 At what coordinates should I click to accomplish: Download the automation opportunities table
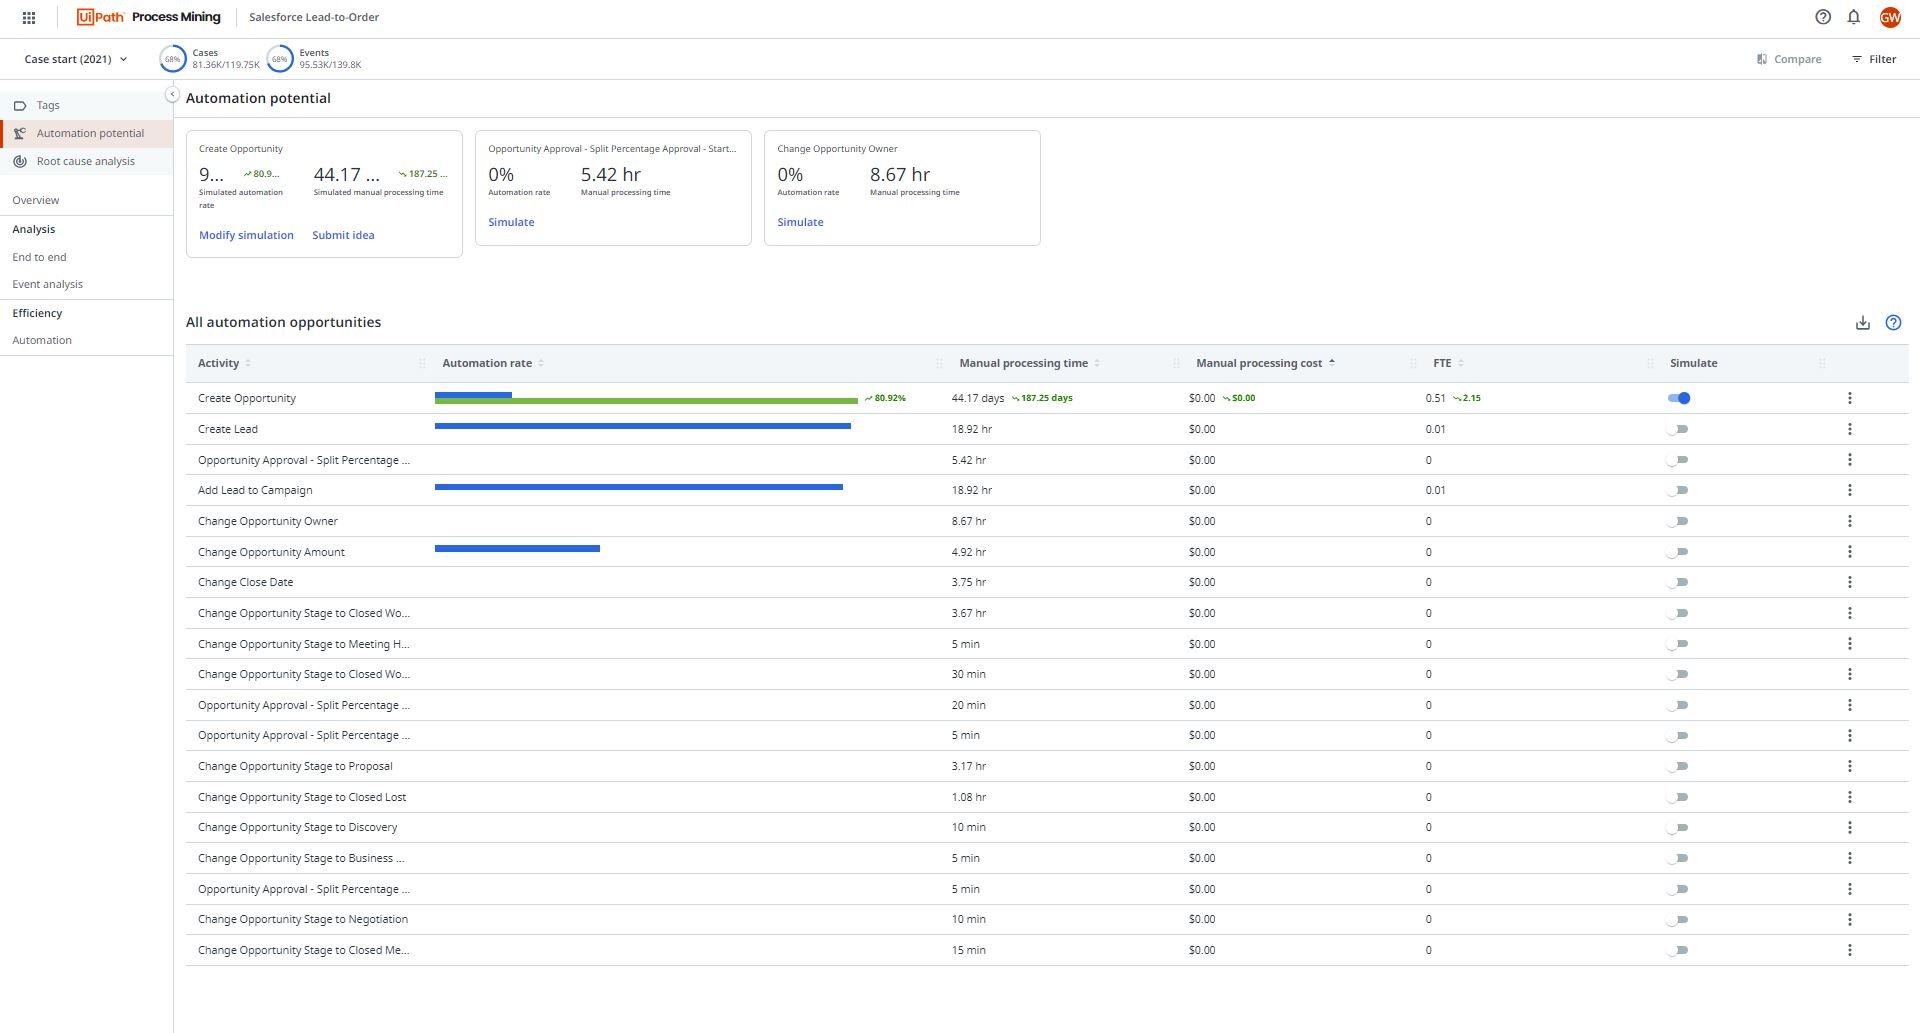(1863, 323)
